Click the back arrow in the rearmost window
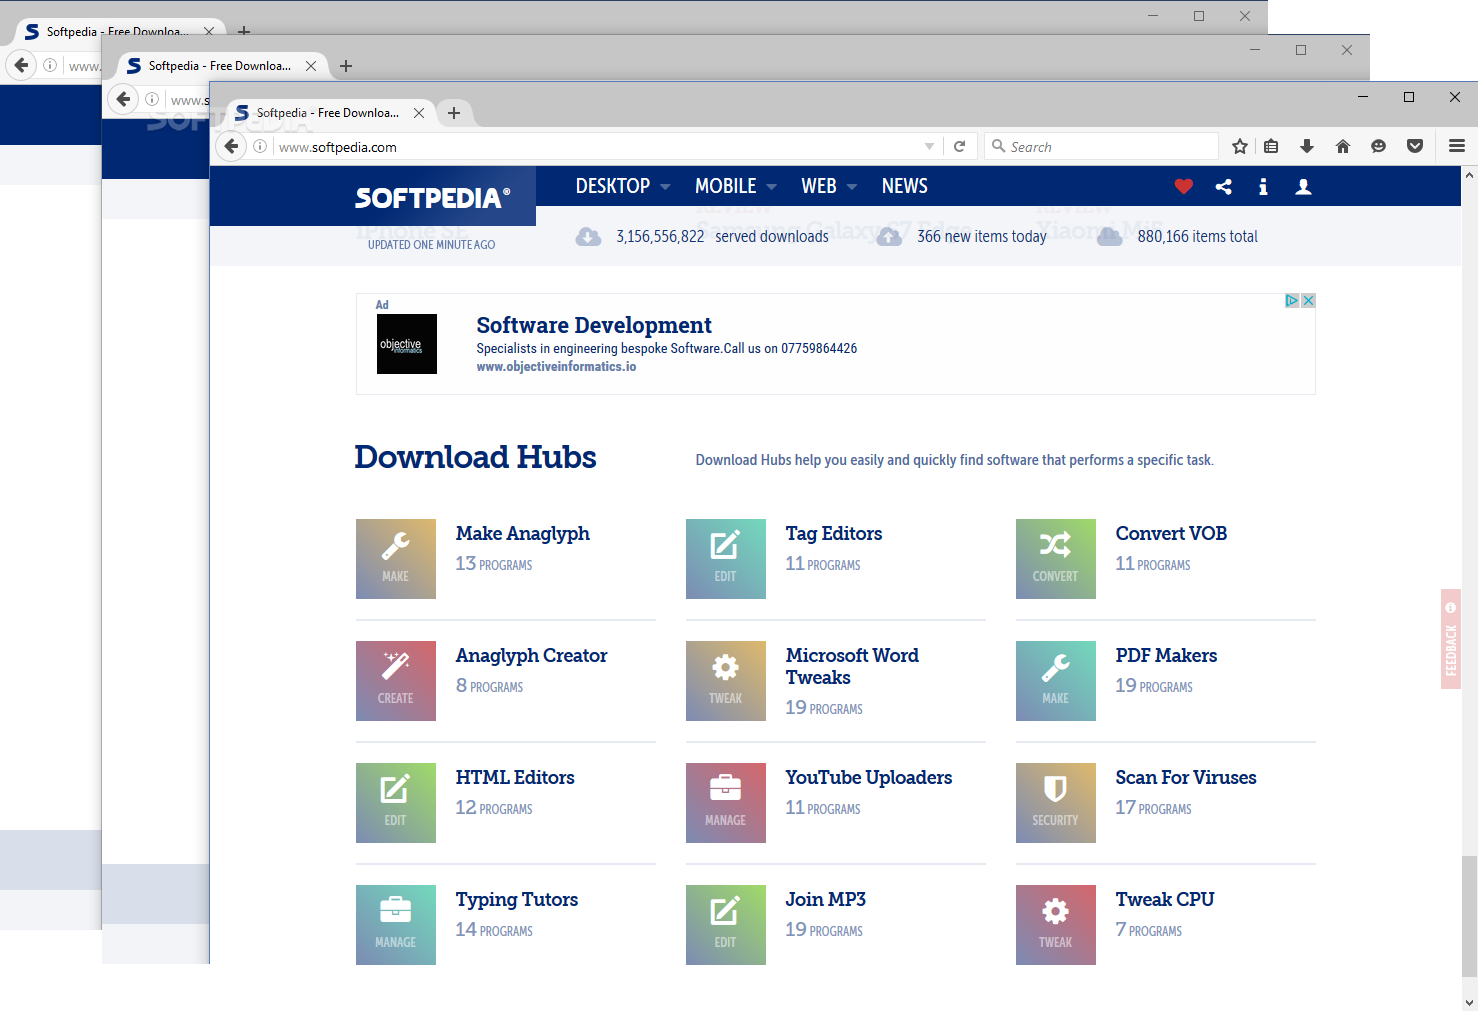 [x=22, y=65]
